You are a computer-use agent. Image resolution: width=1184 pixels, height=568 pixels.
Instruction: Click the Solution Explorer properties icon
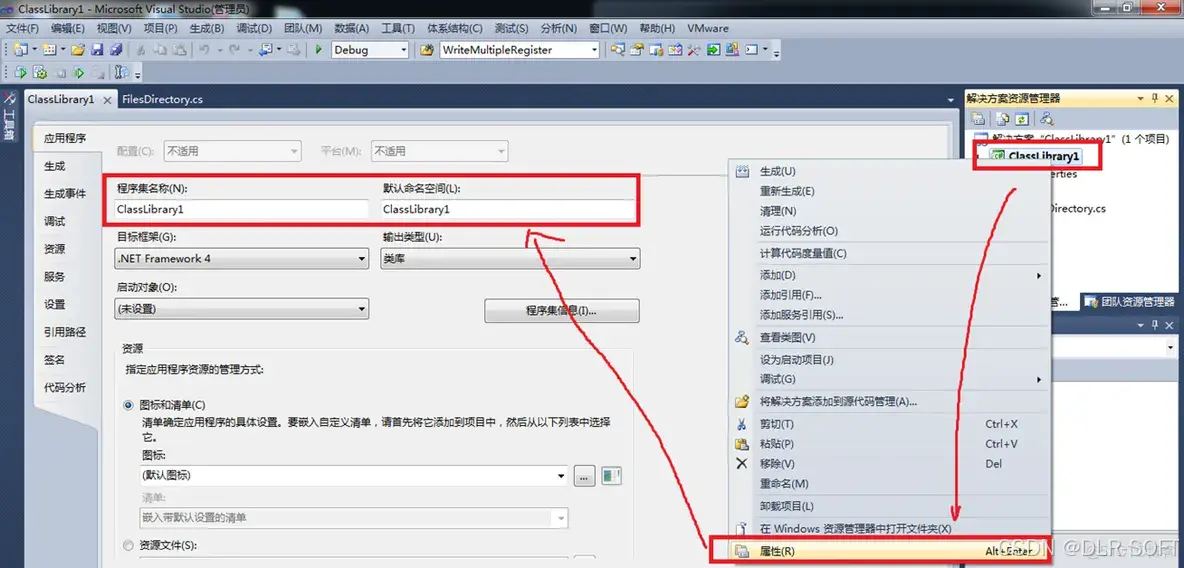pos(978,119)
